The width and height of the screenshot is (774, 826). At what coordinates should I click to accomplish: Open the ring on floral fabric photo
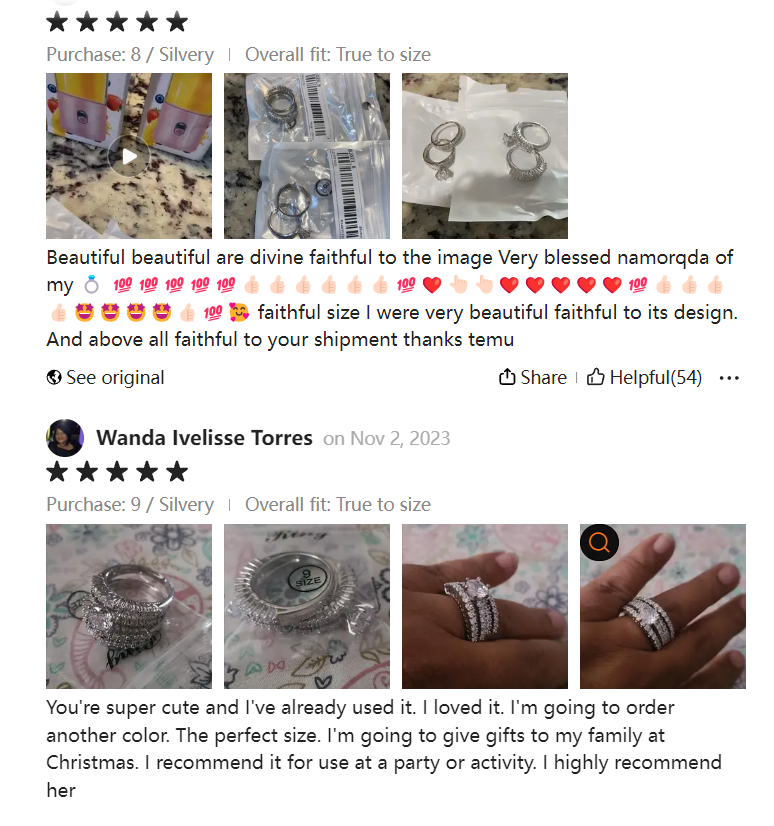pos(129,606)
